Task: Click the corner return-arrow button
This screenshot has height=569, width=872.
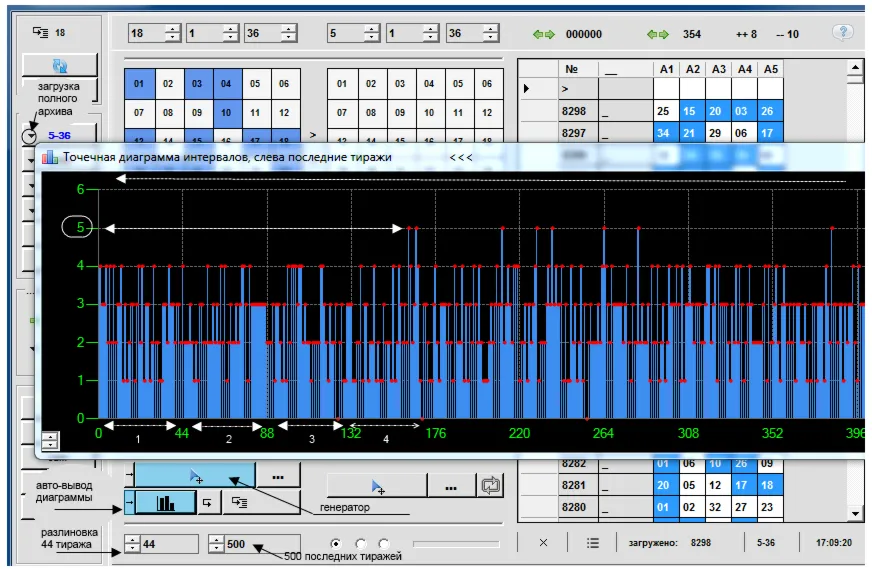Action: [x=207, y=503]
